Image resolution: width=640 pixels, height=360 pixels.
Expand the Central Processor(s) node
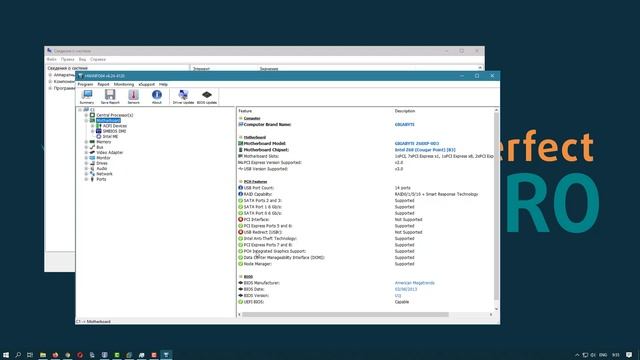point(86,115)
